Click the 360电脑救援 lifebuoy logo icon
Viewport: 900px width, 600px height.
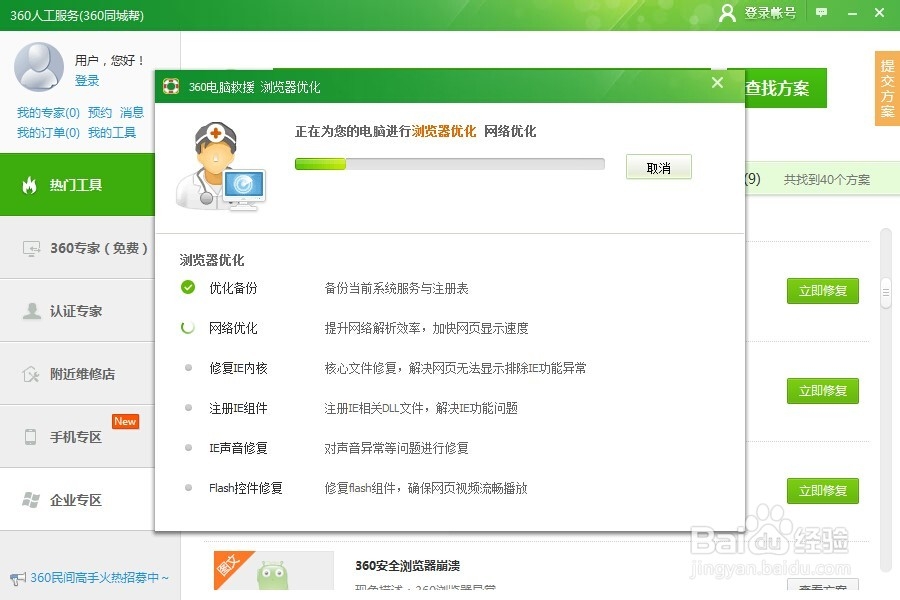click(171, 86)
